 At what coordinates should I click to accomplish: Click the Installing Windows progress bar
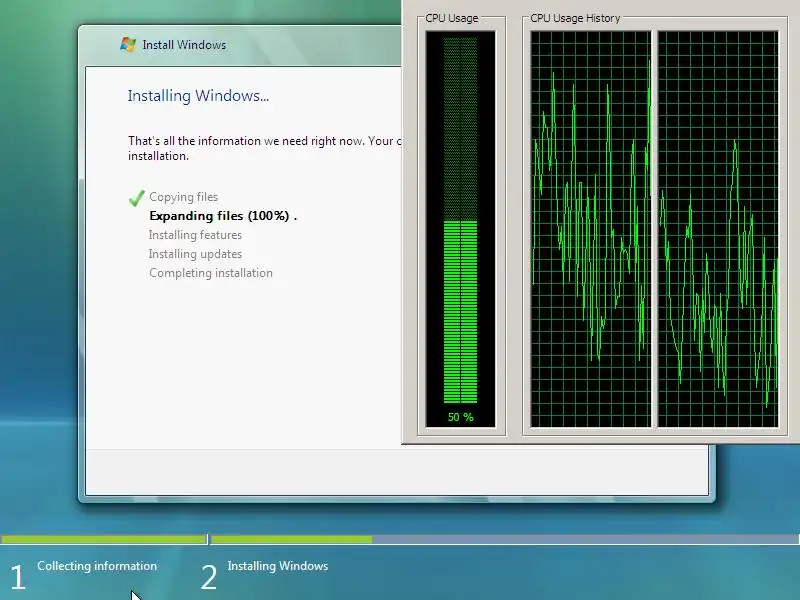pyautogui.click(x=505, y=539)
